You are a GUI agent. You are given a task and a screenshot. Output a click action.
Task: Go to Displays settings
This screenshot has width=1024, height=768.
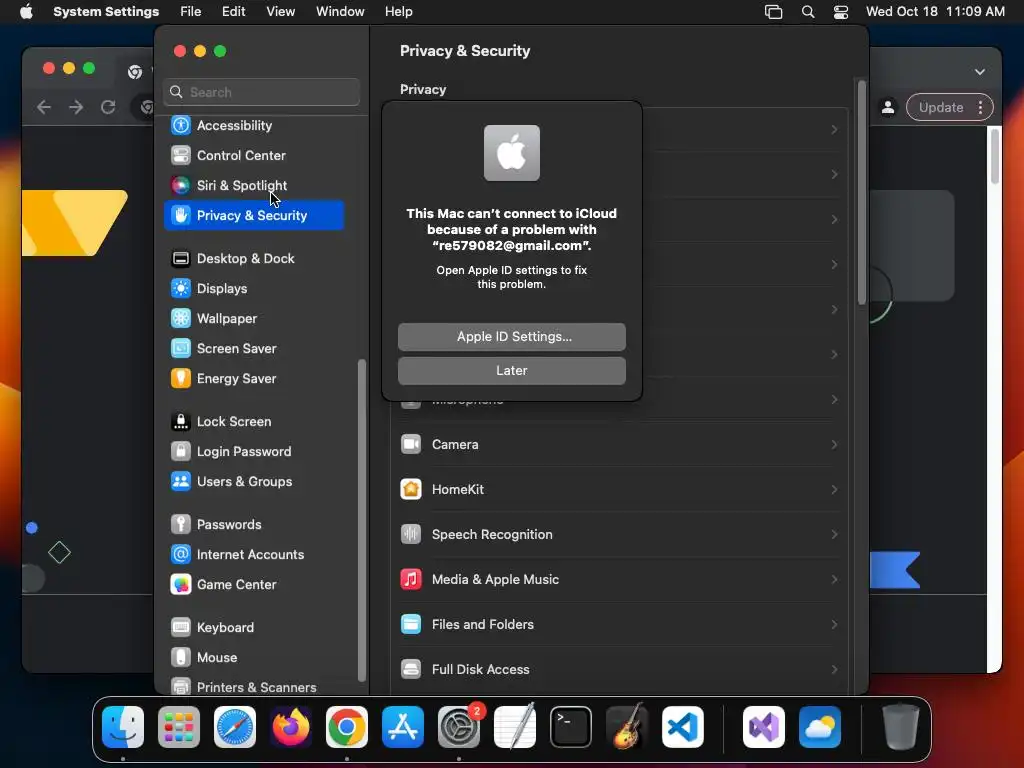(x=253, y=289)
